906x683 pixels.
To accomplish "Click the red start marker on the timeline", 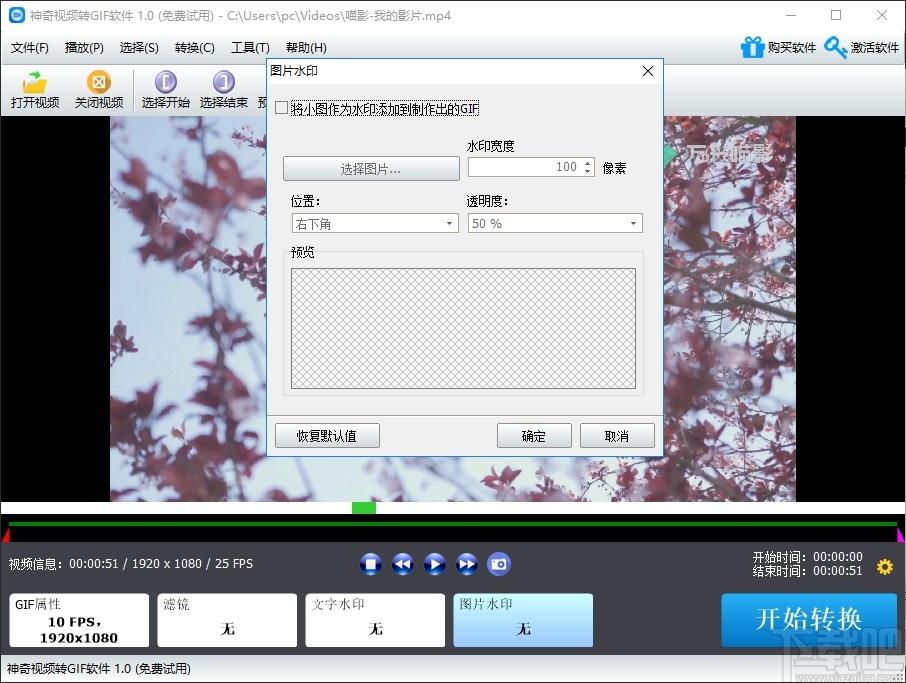I will click(x=6, y=535).
